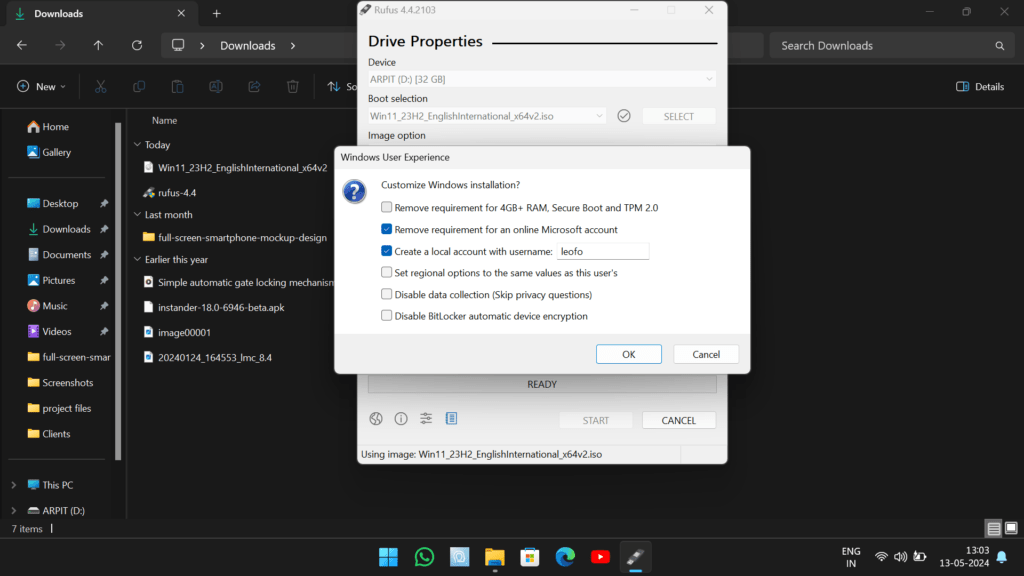Click the READY progress bar in Rufus
The width and height of the screenshot is (1024, 576).
pyautogui.click(x=541, y=384)
